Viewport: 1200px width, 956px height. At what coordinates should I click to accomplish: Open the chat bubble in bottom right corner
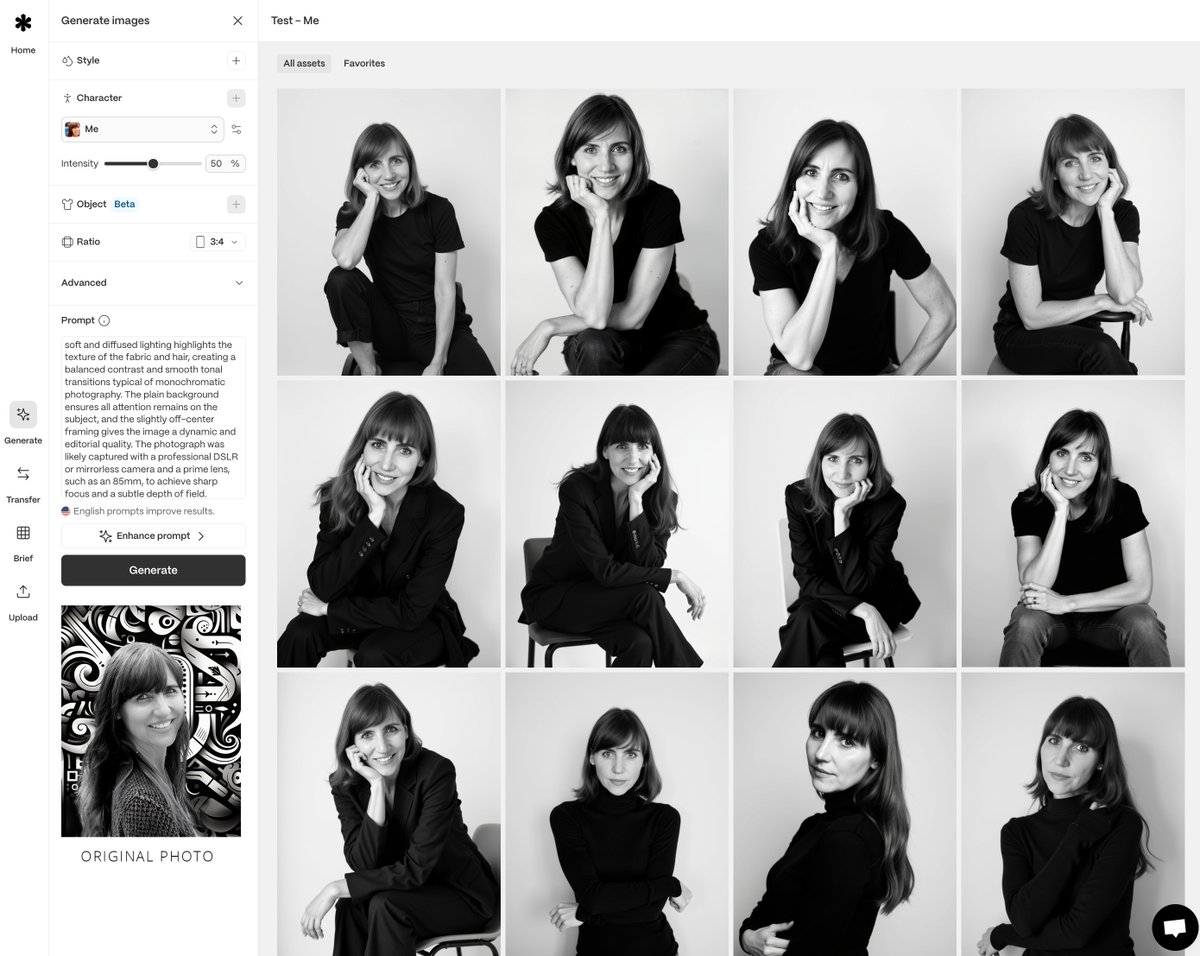1173,928
